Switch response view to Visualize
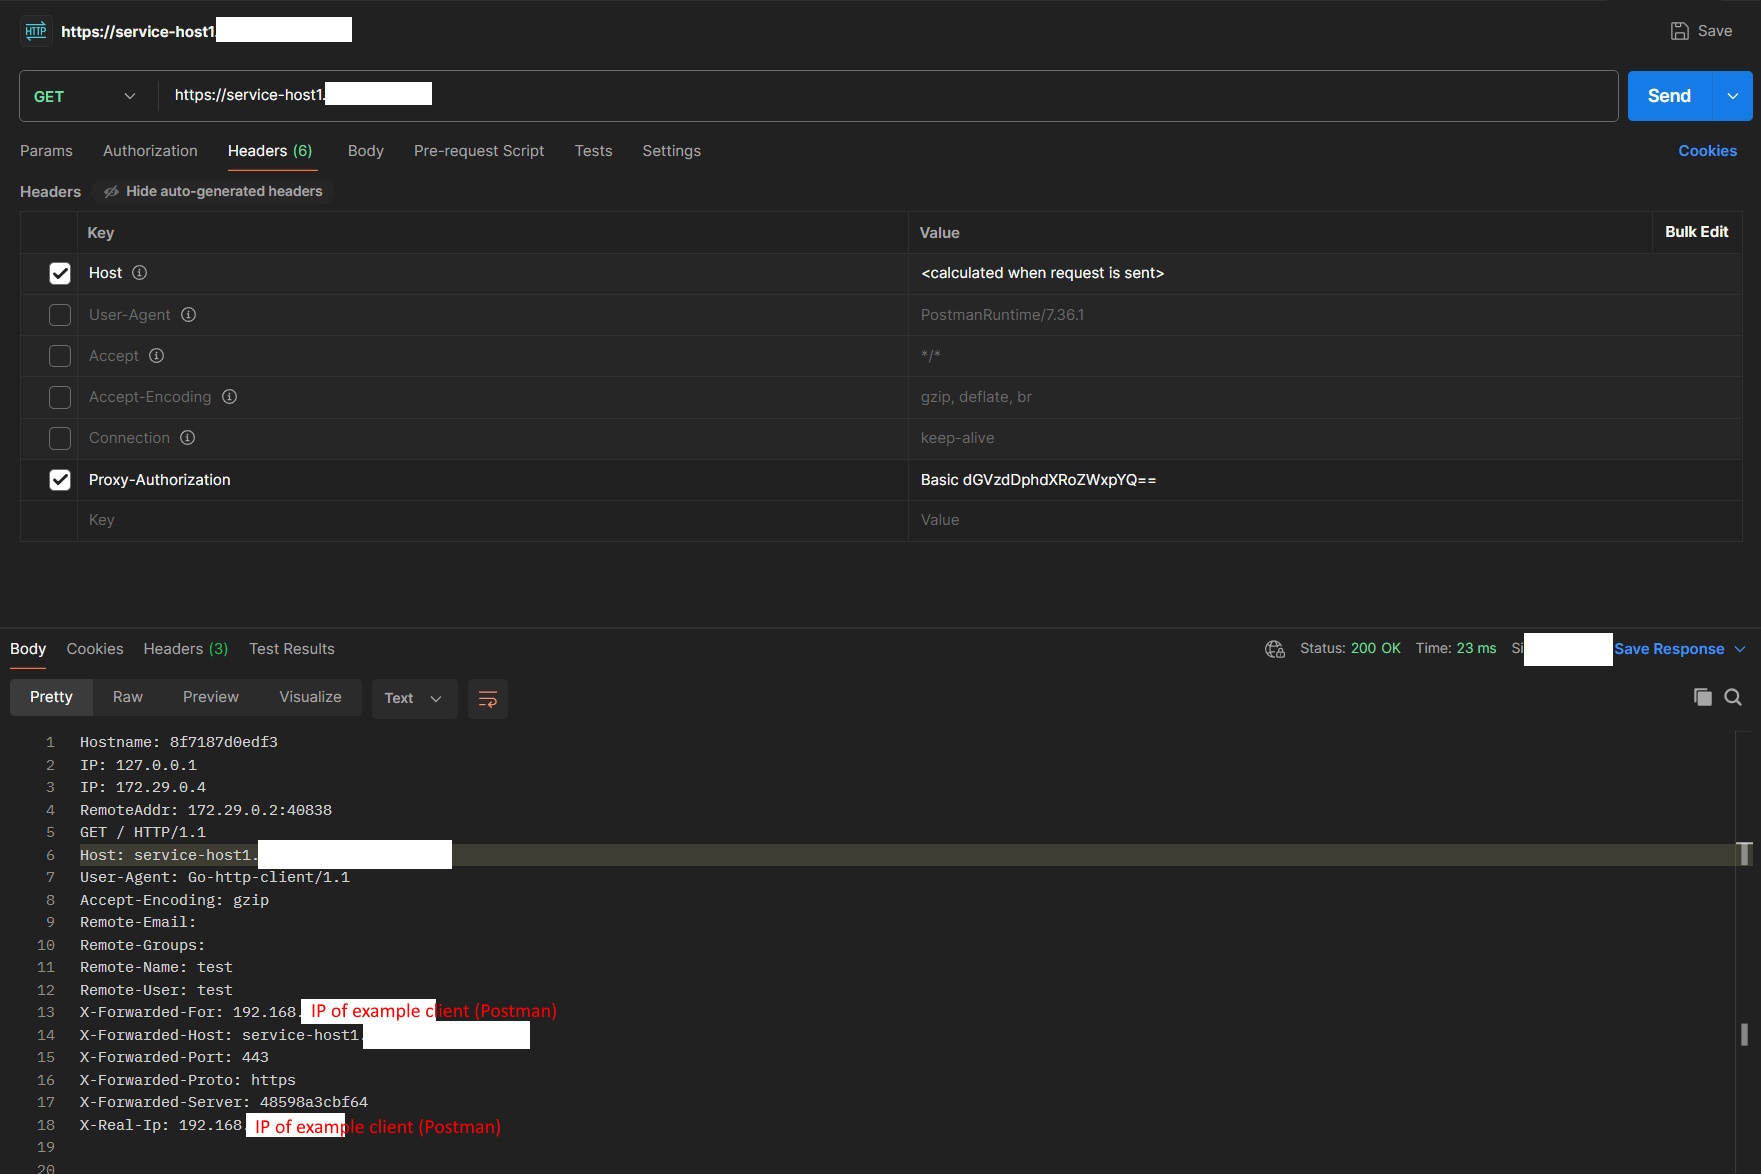This screenshot has width=1761, height=1174. tap(310, 697)
